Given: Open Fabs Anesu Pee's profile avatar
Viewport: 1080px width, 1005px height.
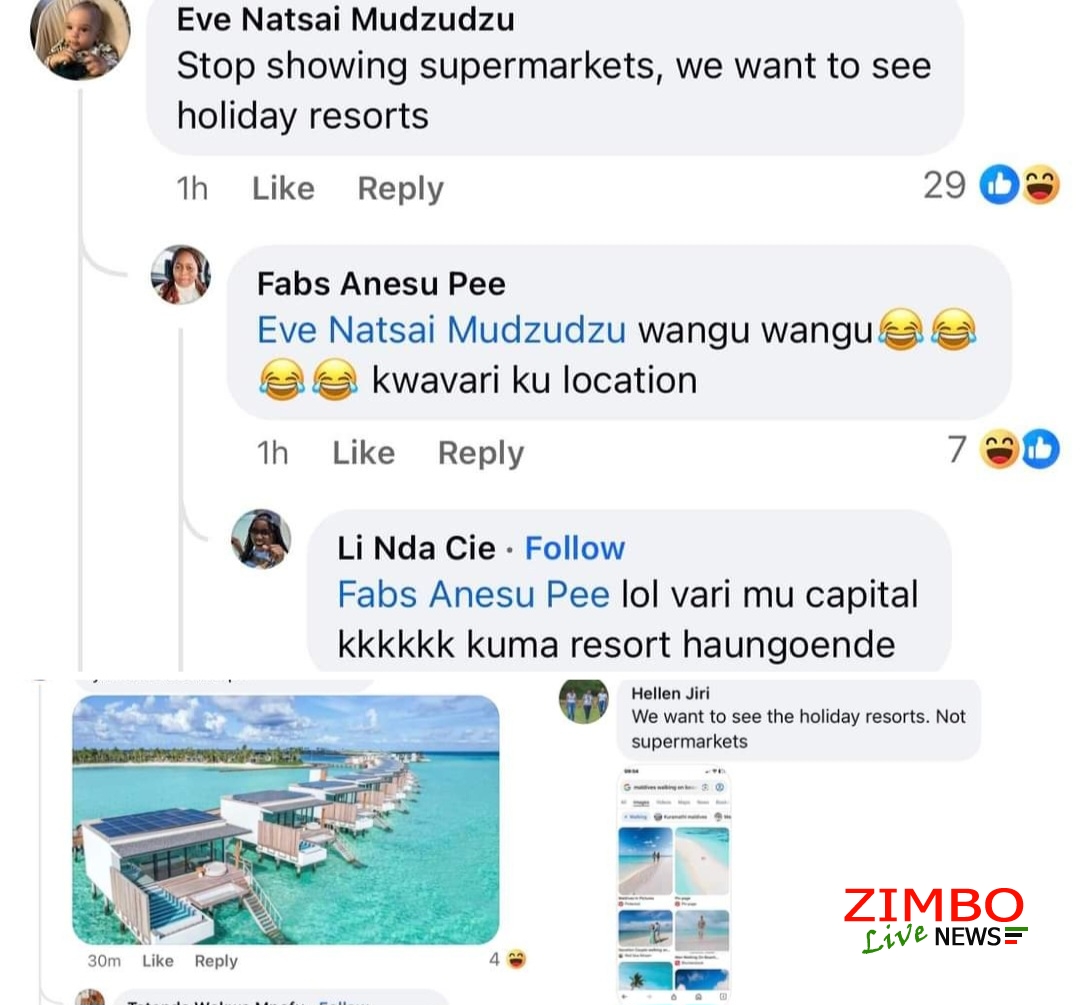Looking at the screenshot, I should pyautogui.click(x=181, y=274).
